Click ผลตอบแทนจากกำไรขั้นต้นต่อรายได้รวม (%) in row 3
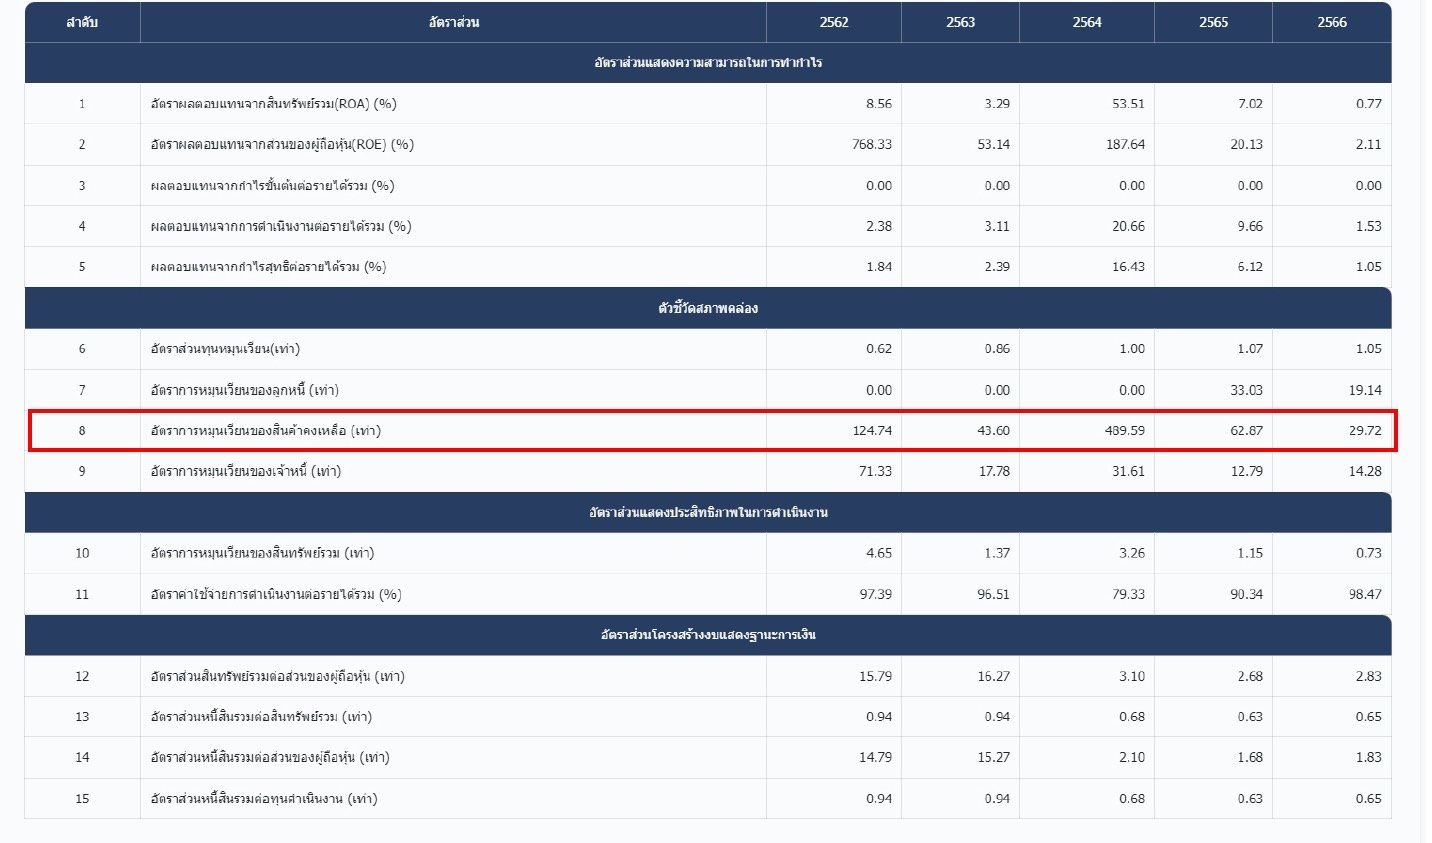 pos(272,186)
